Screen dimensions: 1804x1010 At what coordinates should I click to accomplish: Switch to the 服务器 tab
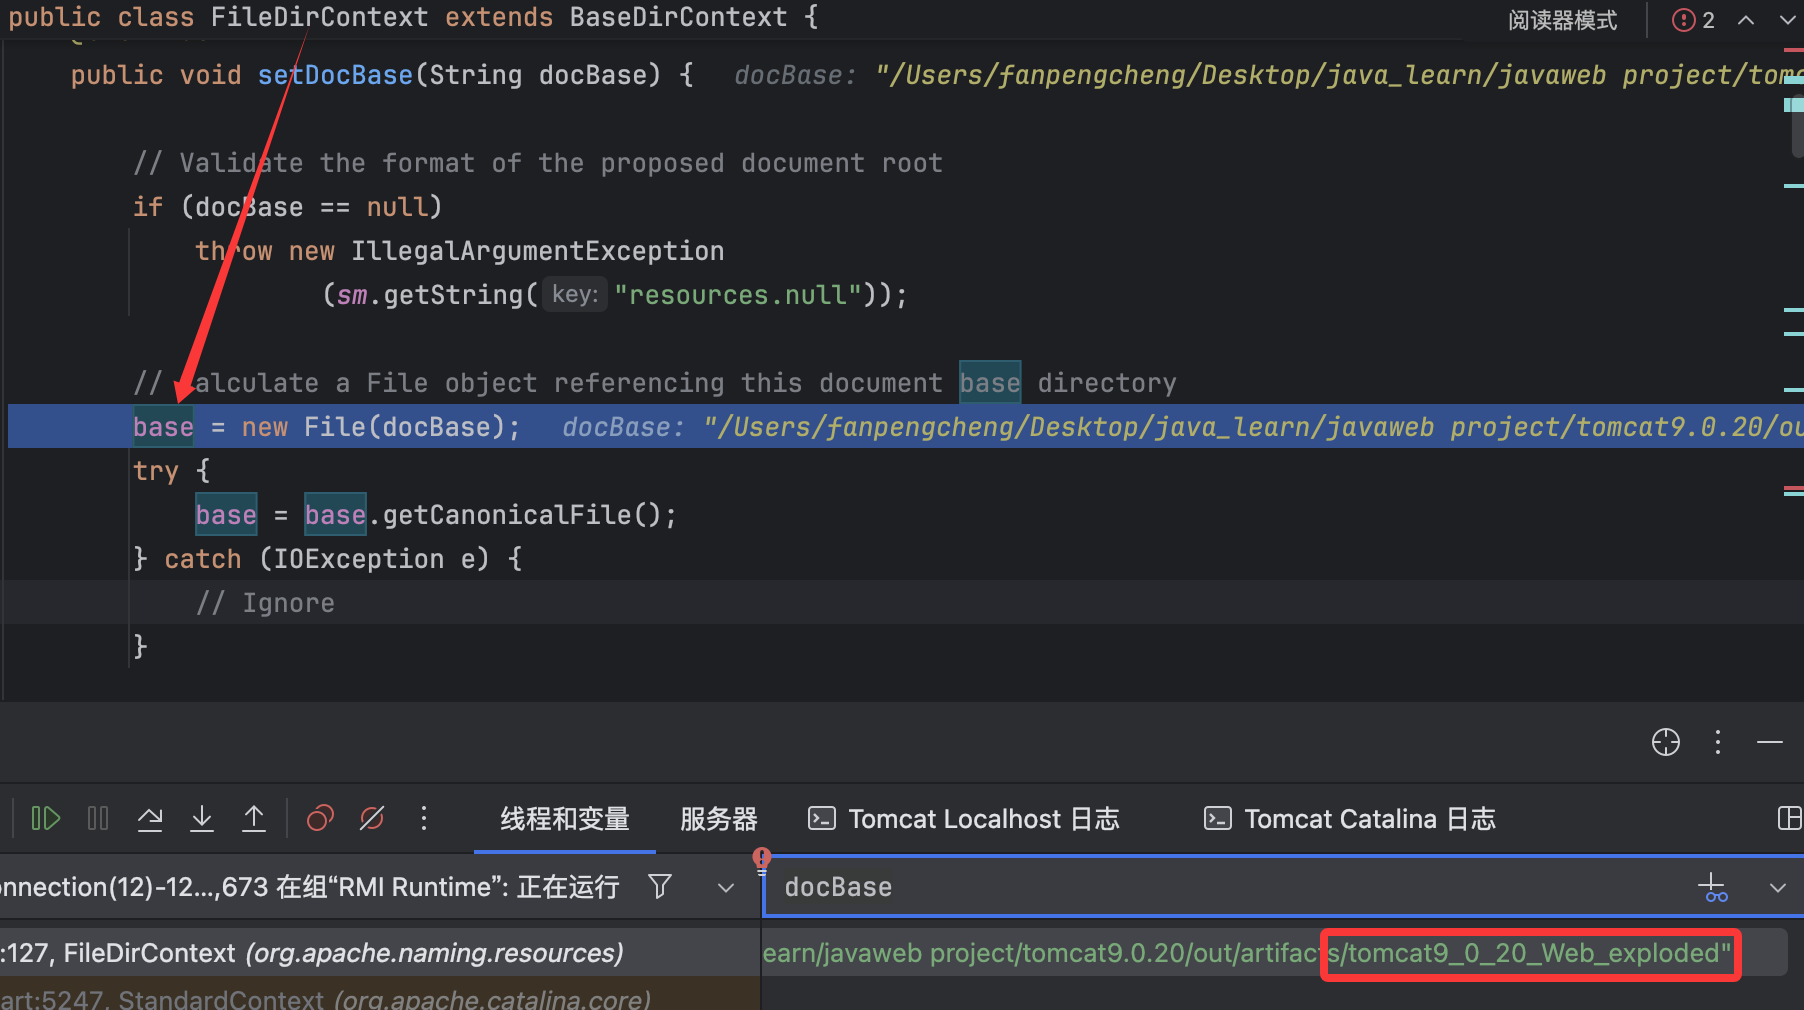[718, 819]
